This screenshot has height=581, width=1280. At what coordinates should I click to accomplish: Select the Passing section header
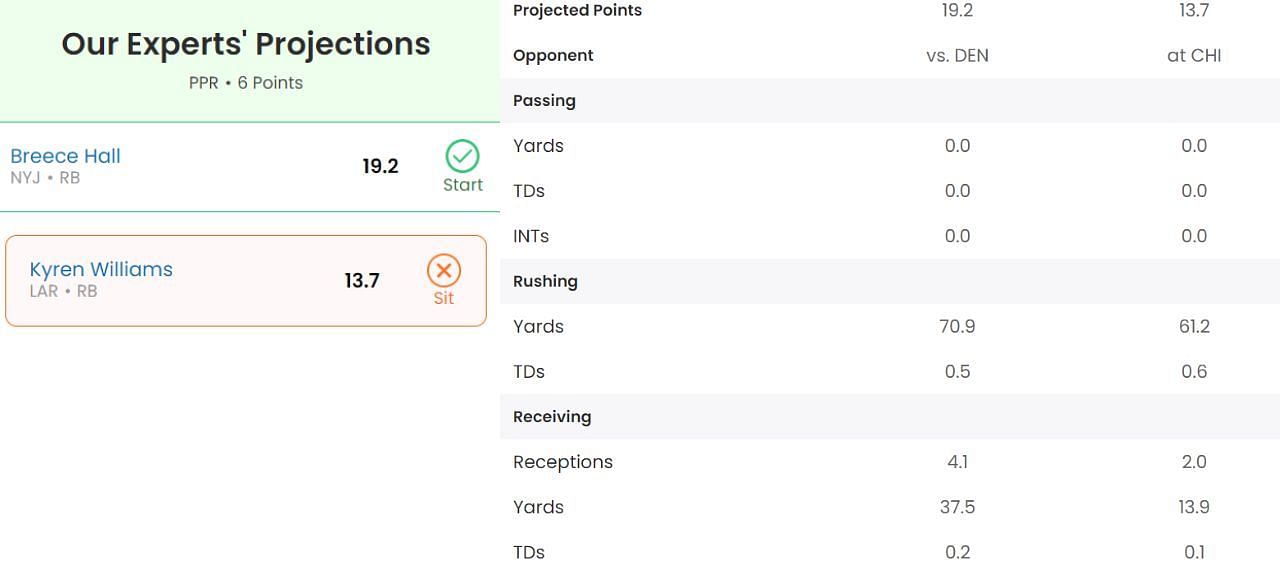pos(544,100)
